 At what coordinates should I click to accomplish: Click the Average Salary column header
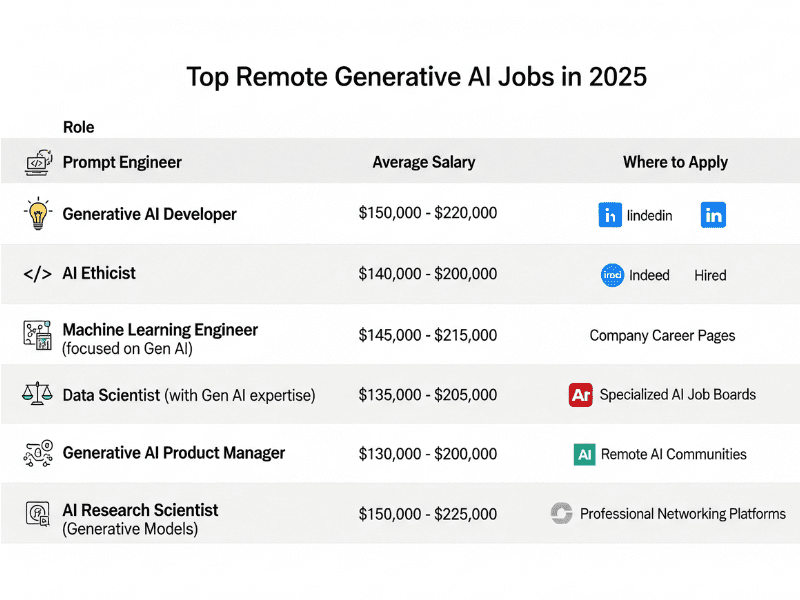(x=423, y=162)
